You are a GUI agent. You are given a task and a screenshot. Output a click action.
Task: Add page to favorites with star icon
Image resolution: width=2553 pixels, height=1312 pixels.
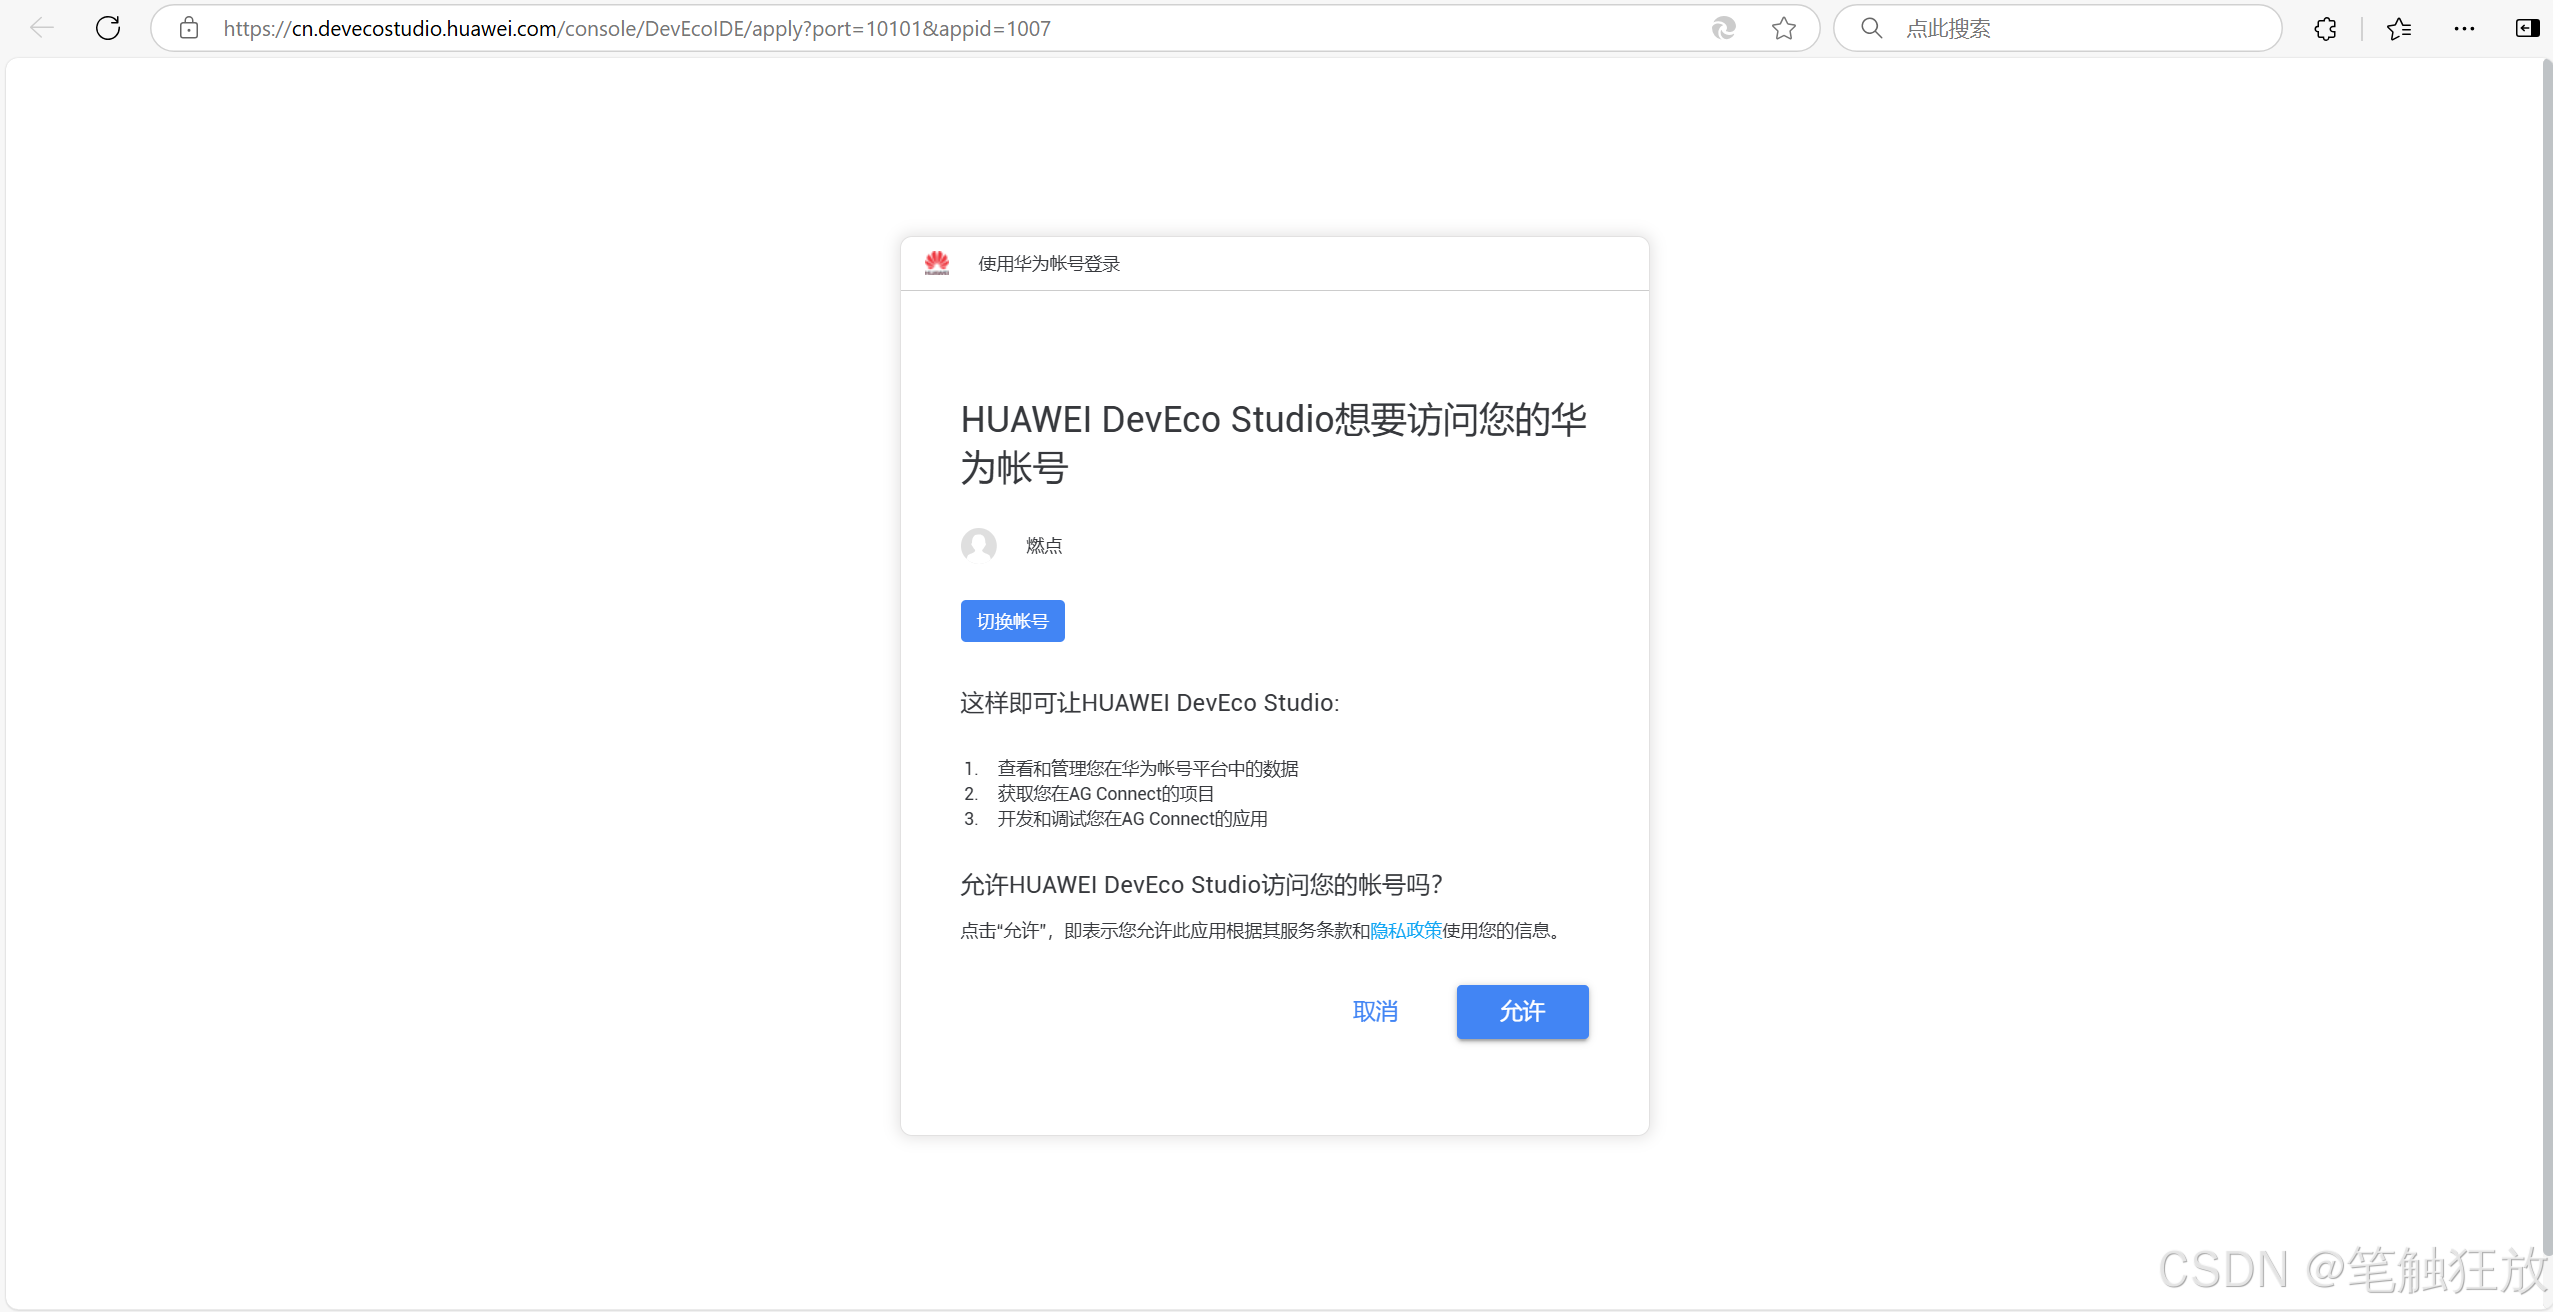click(x=1783, y=28)
